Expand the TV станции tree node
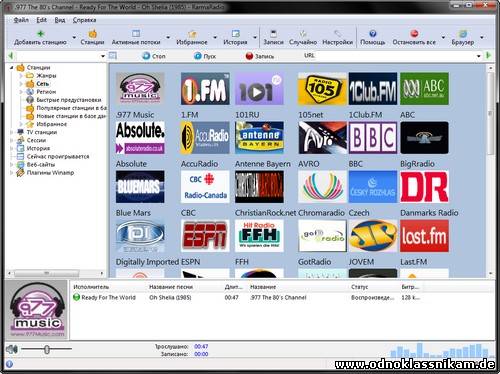The height and width of the screenshot is (374, 500). 12,132
